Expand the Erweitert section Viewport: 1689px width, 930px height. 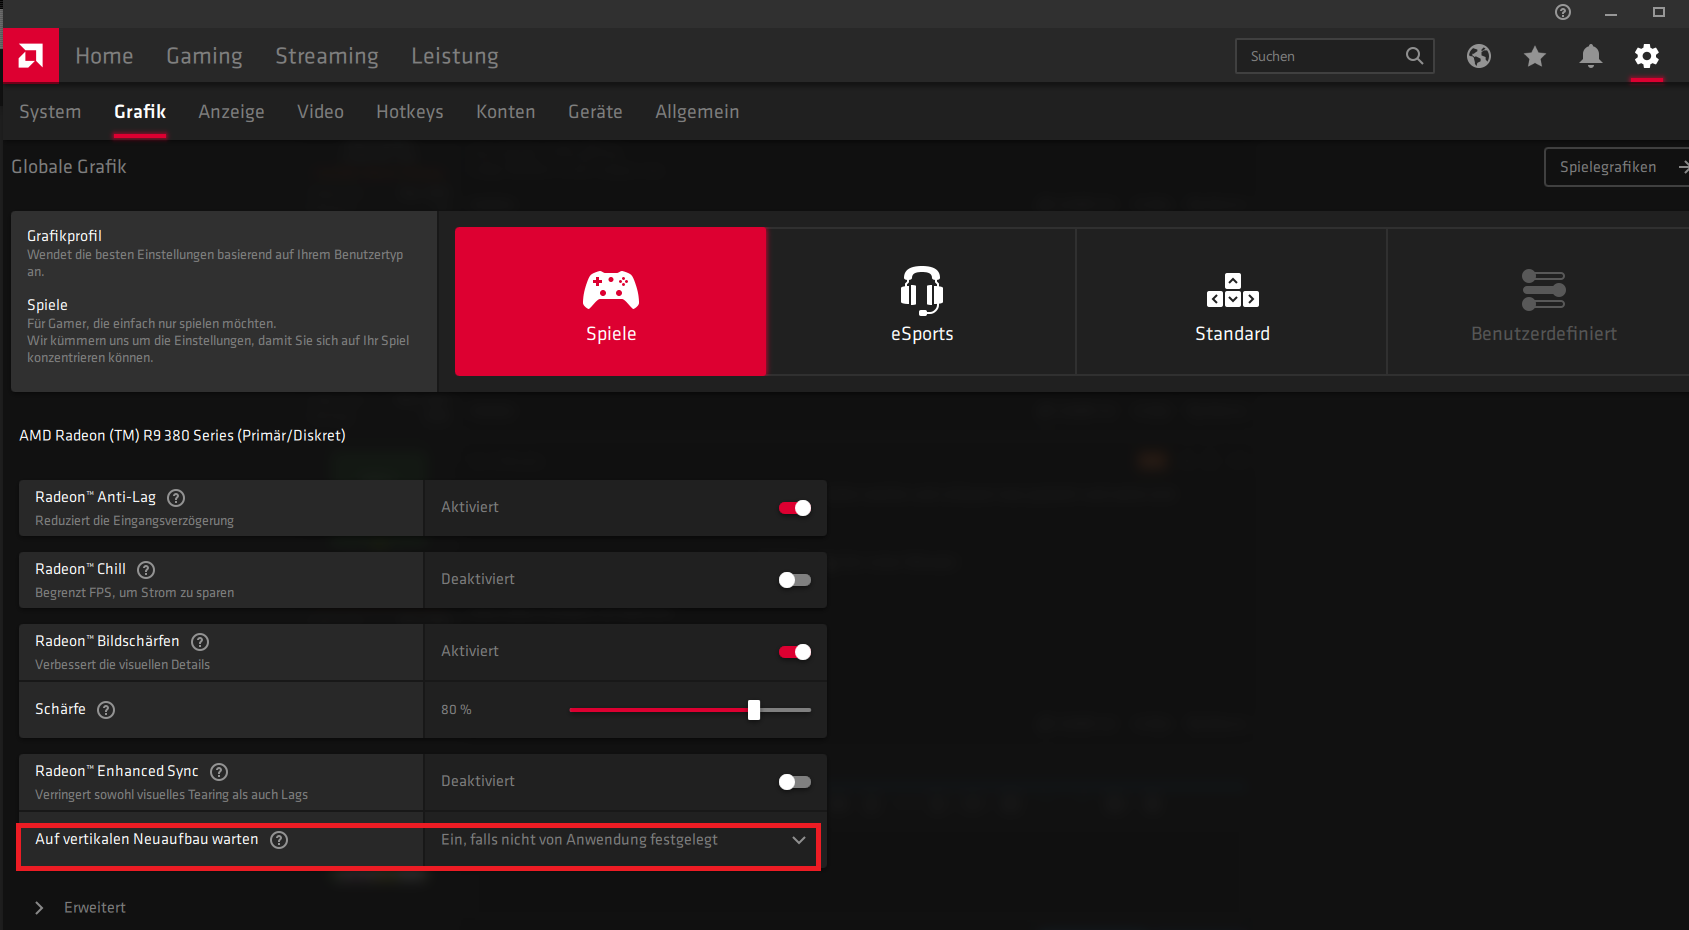coord(80,908)
